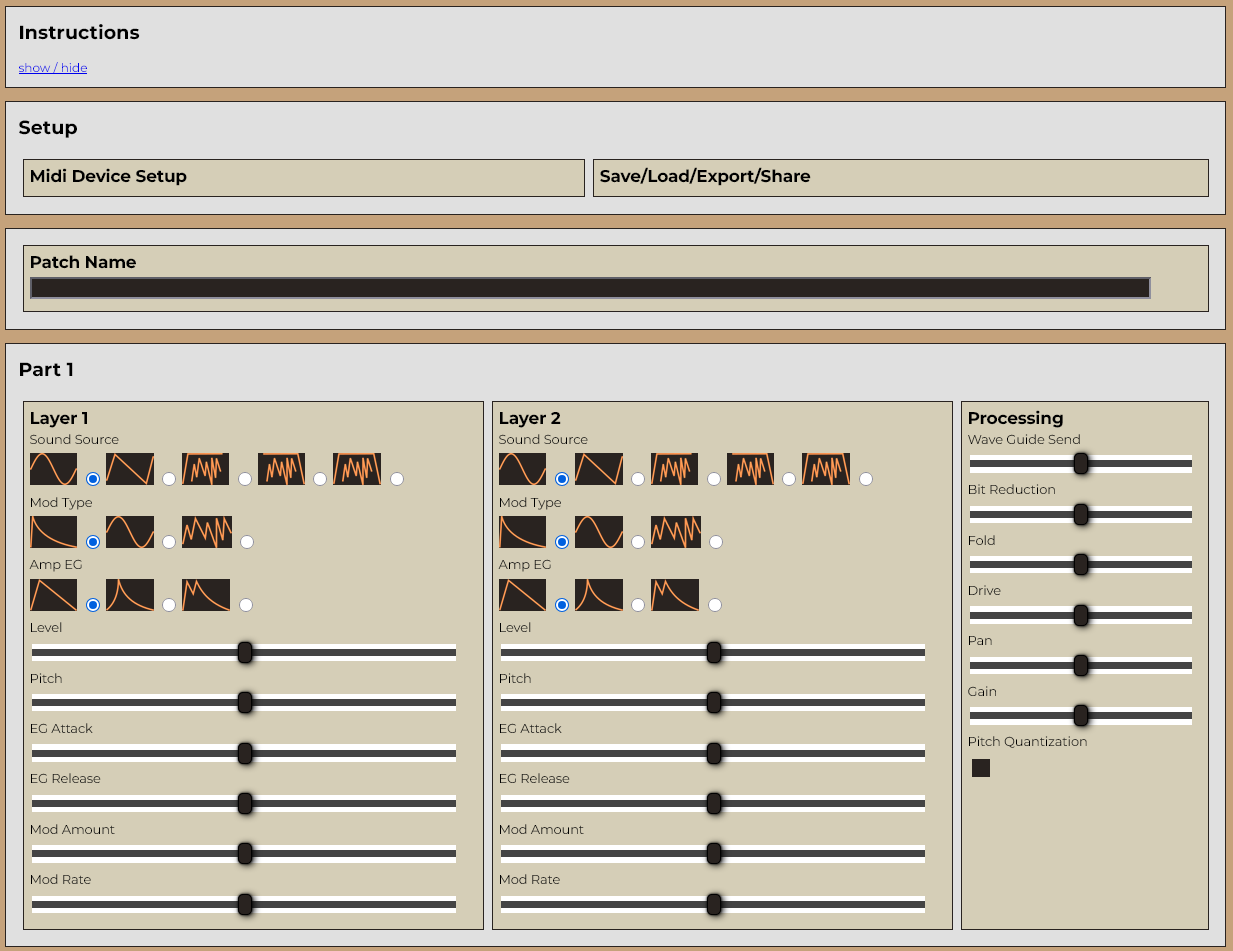Adjust the Pan slider
The width and height of the screenshot is (1233, 951).
pyautogui.click(x=1081, y=665)
